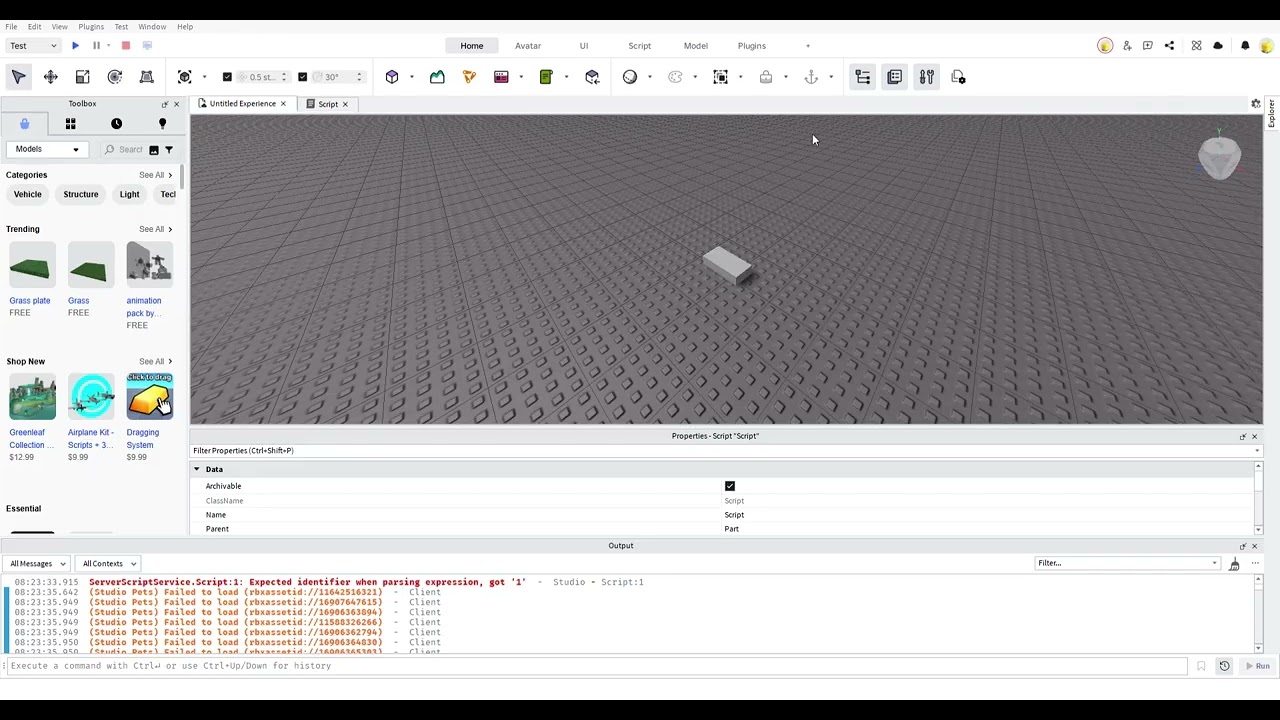Click the red Stop test button
This screenshot has height=720, width=1280.
126,45
